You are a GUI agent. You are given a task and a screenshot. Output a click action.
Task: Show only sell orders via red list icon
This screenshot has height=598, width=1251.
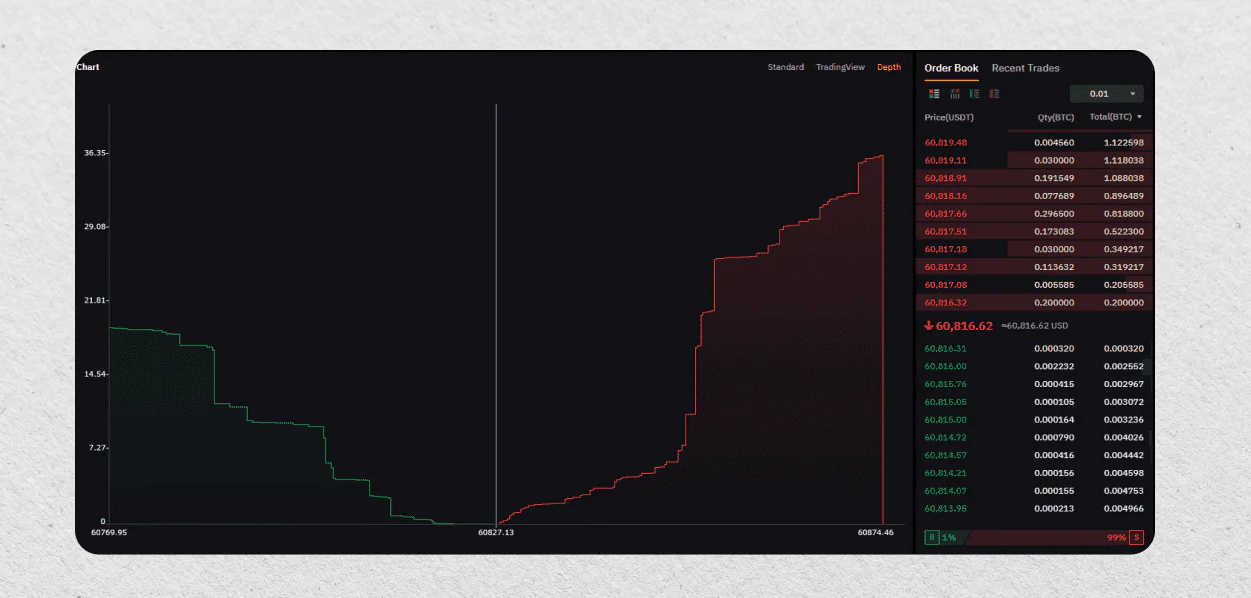pyautogui.click(x=994, y=94)
